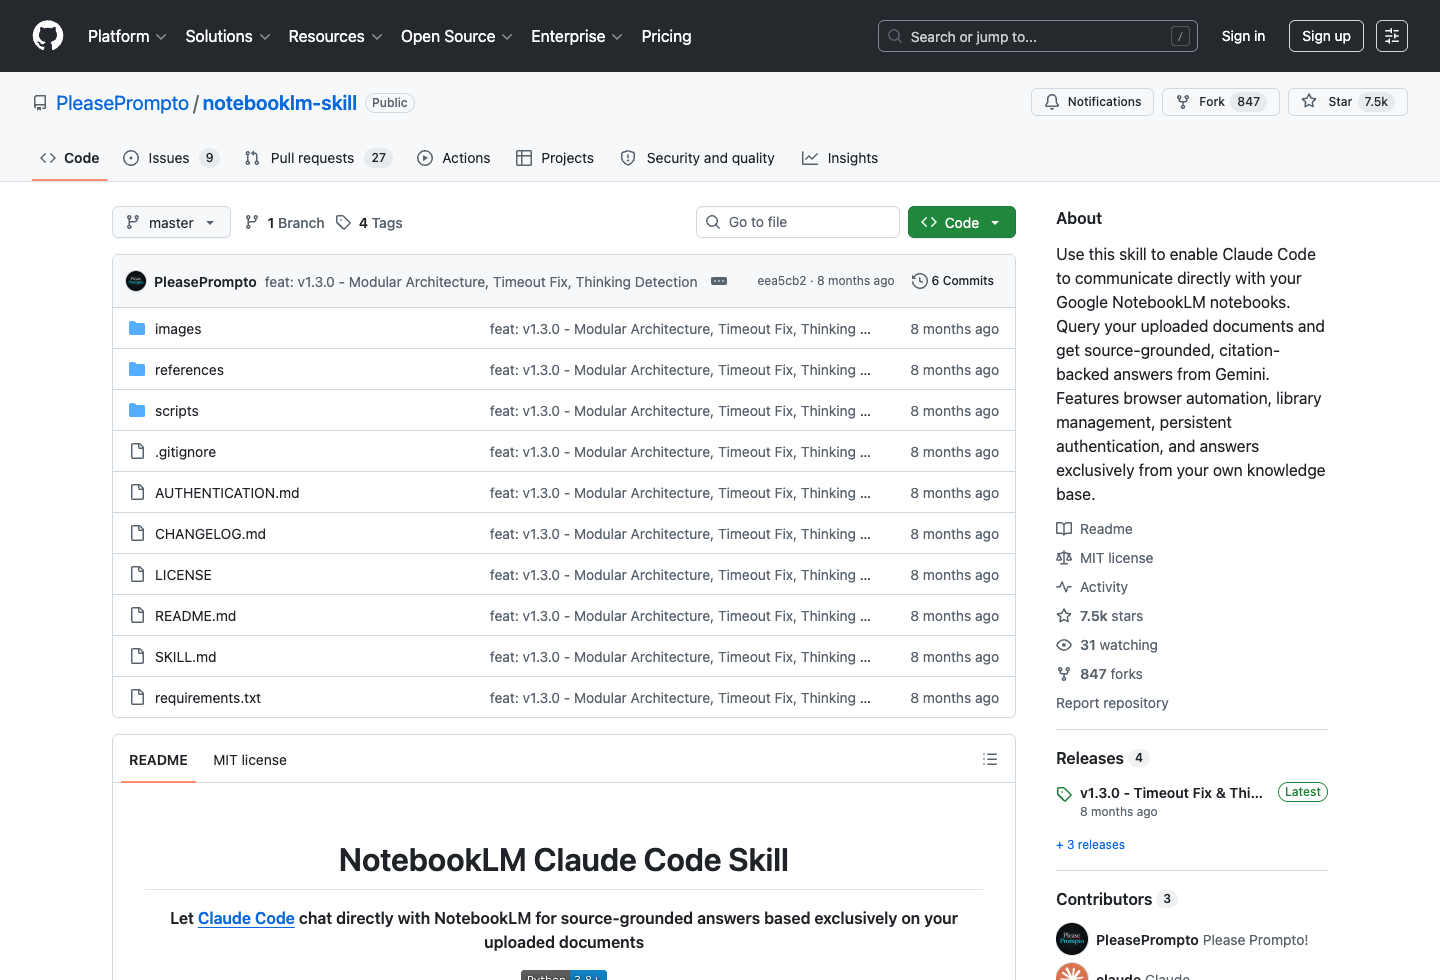Open the images folder
The width and height of the screenshot is (1440, 980).
(x=178, y=329)
